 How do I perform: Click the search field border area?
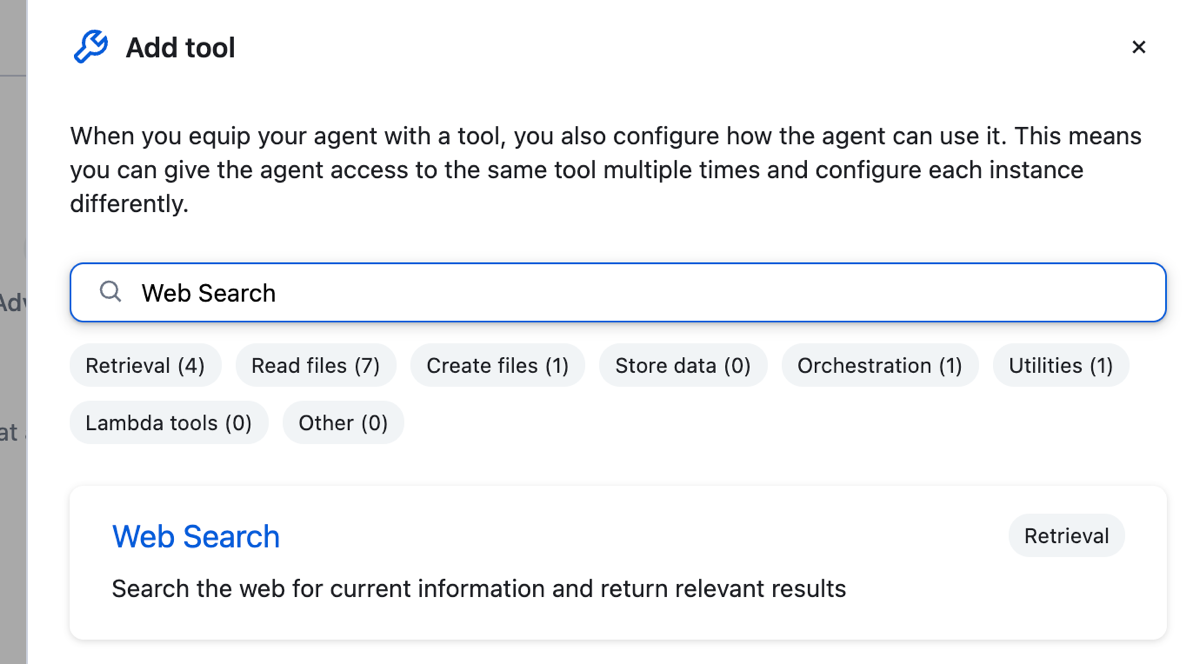click(x=617, y=265)
